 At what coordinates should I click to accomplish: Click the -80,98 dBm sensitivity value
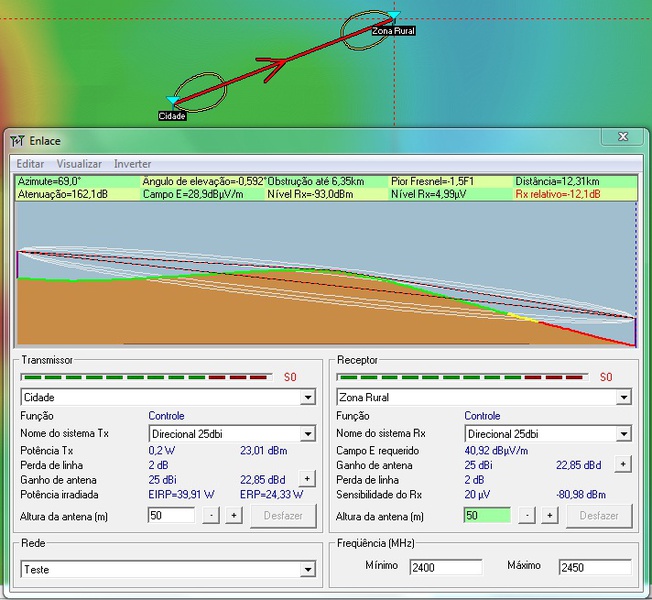(x=580, y=494)
